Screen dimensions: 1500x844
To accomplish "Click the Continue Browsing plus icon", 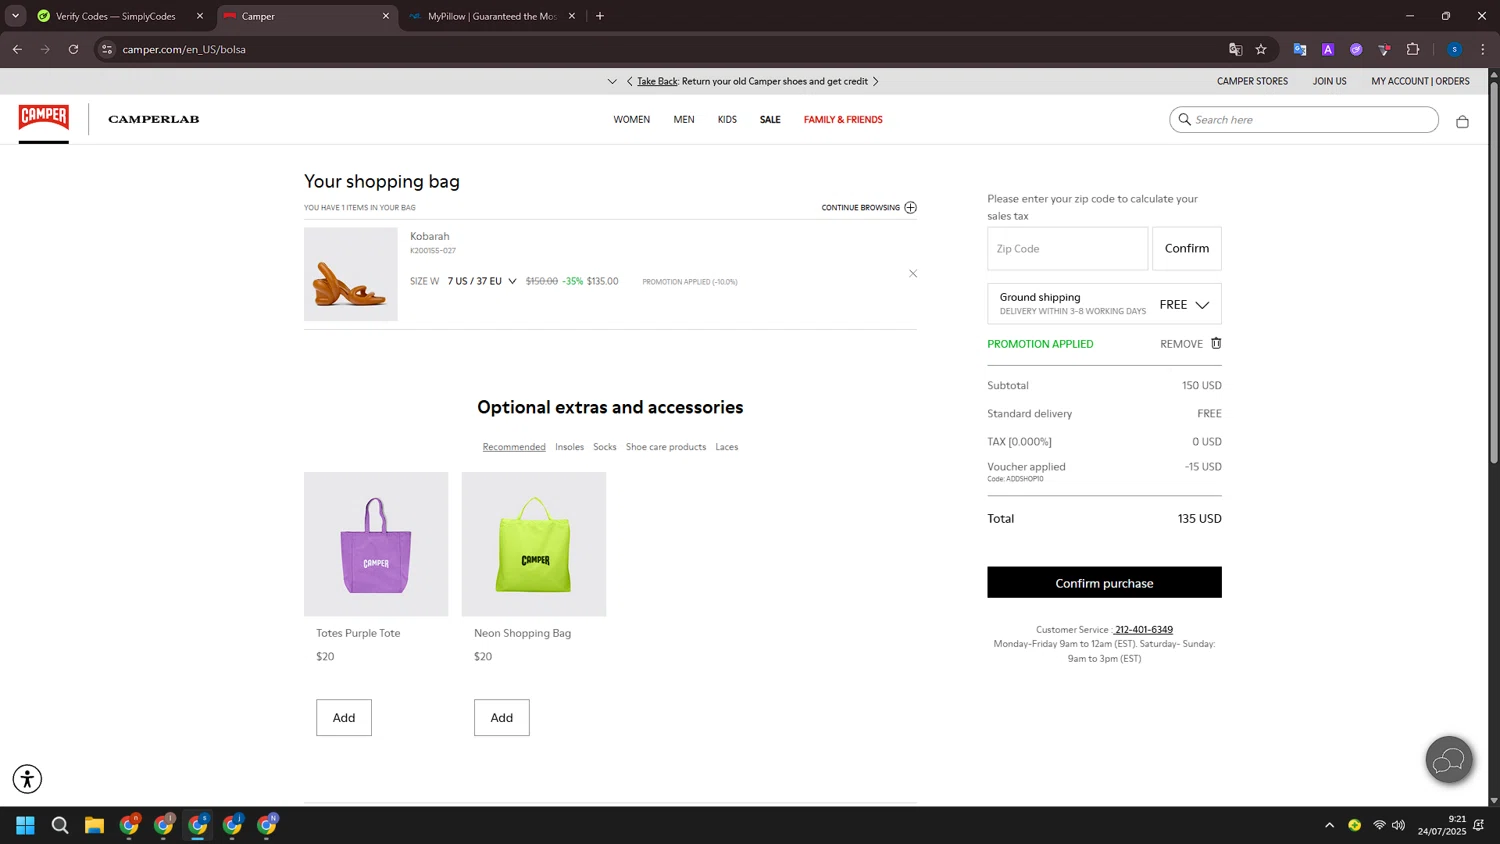I will 910,208.
